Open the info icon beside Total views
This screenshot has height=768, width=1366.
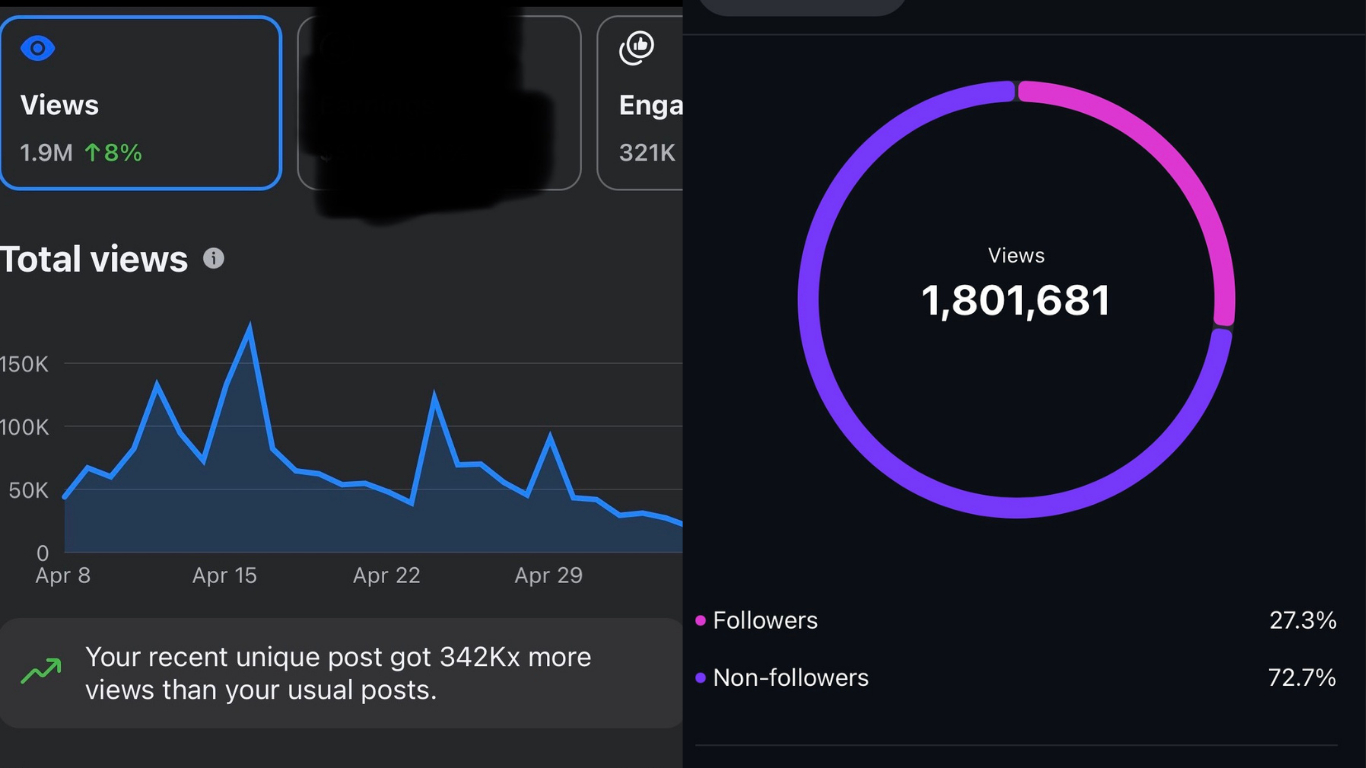(213, 258)
